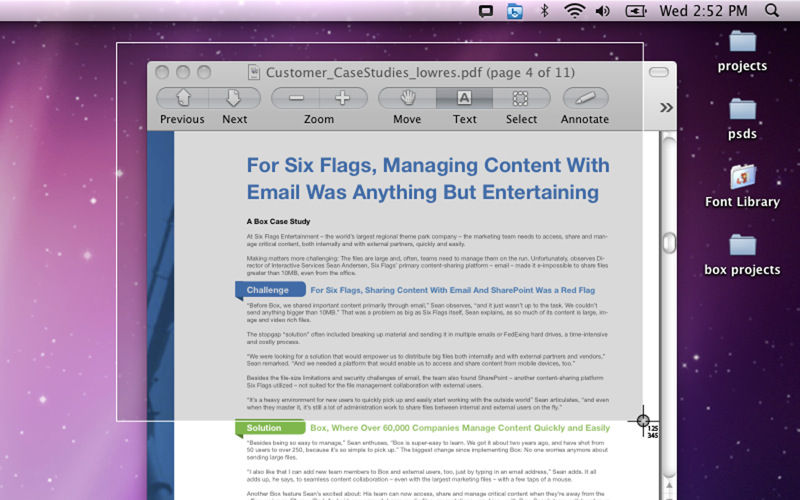The width and height of the screenshot is (800, 500).
Task: Go to the Previous page in Preview
Action: [183, 98]
